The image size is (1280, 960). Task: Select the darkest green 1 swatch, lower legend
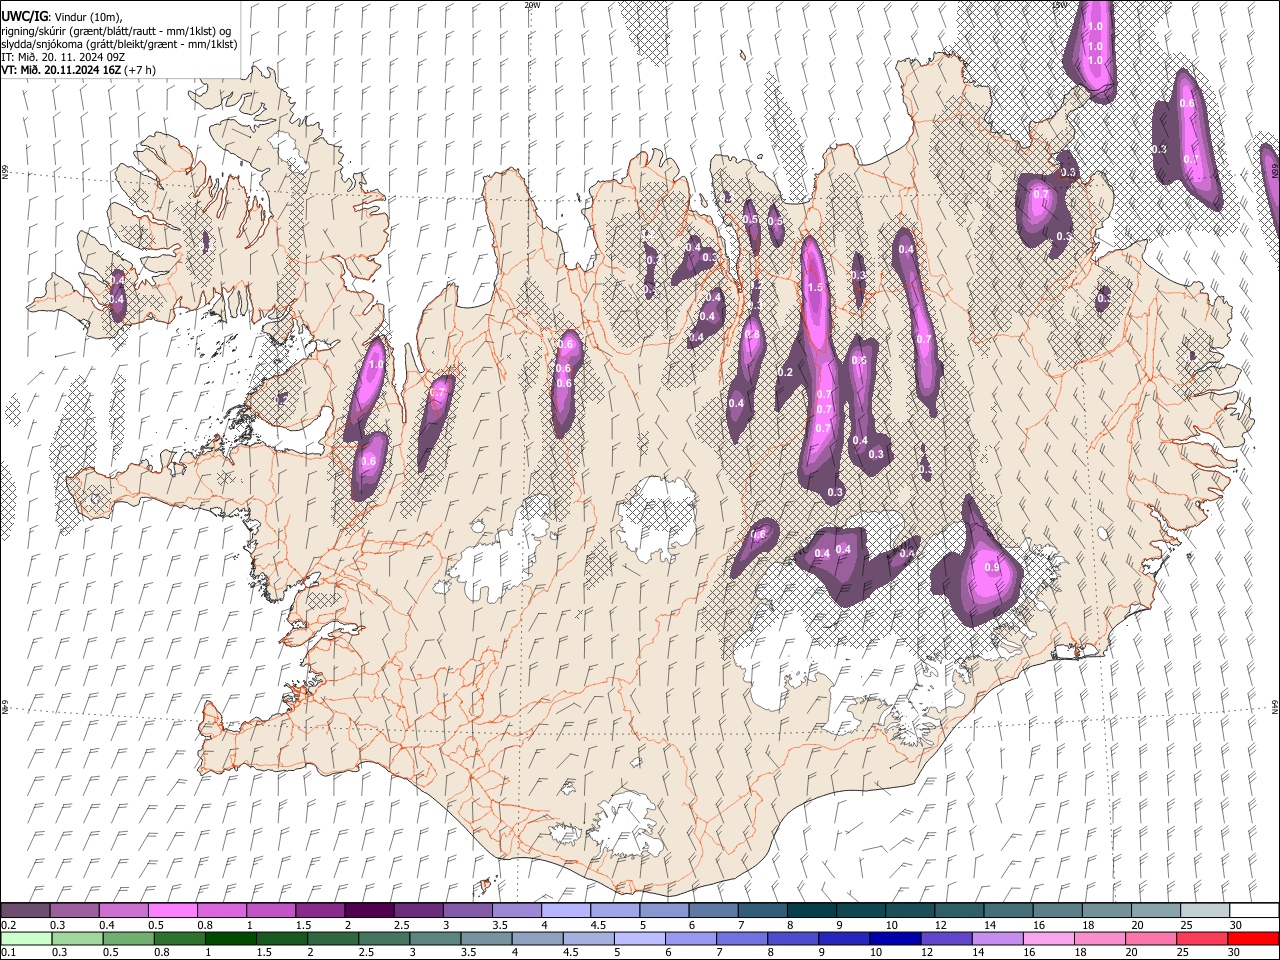click(230, 938)
